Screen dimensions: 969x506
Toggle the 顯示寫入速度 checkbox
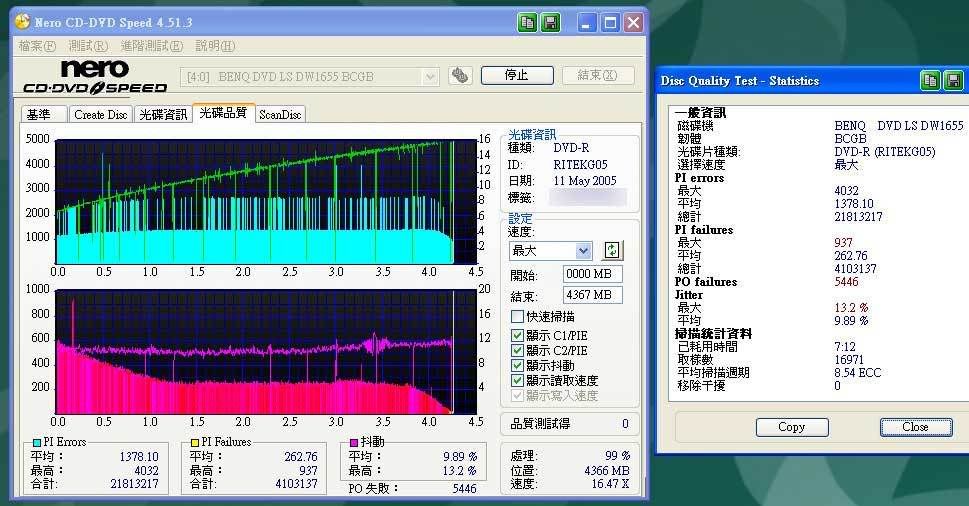pyautogui.click(x=517, y=395)
